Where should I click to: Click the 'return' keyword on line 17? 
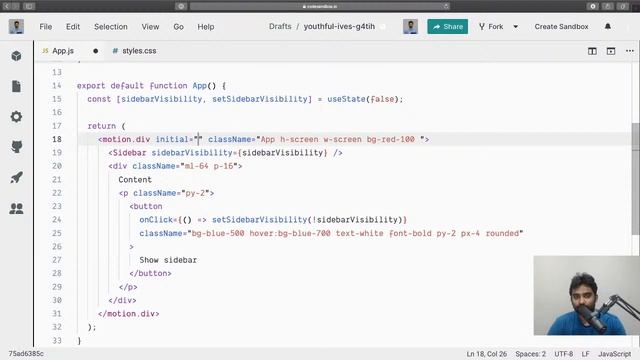102,126
